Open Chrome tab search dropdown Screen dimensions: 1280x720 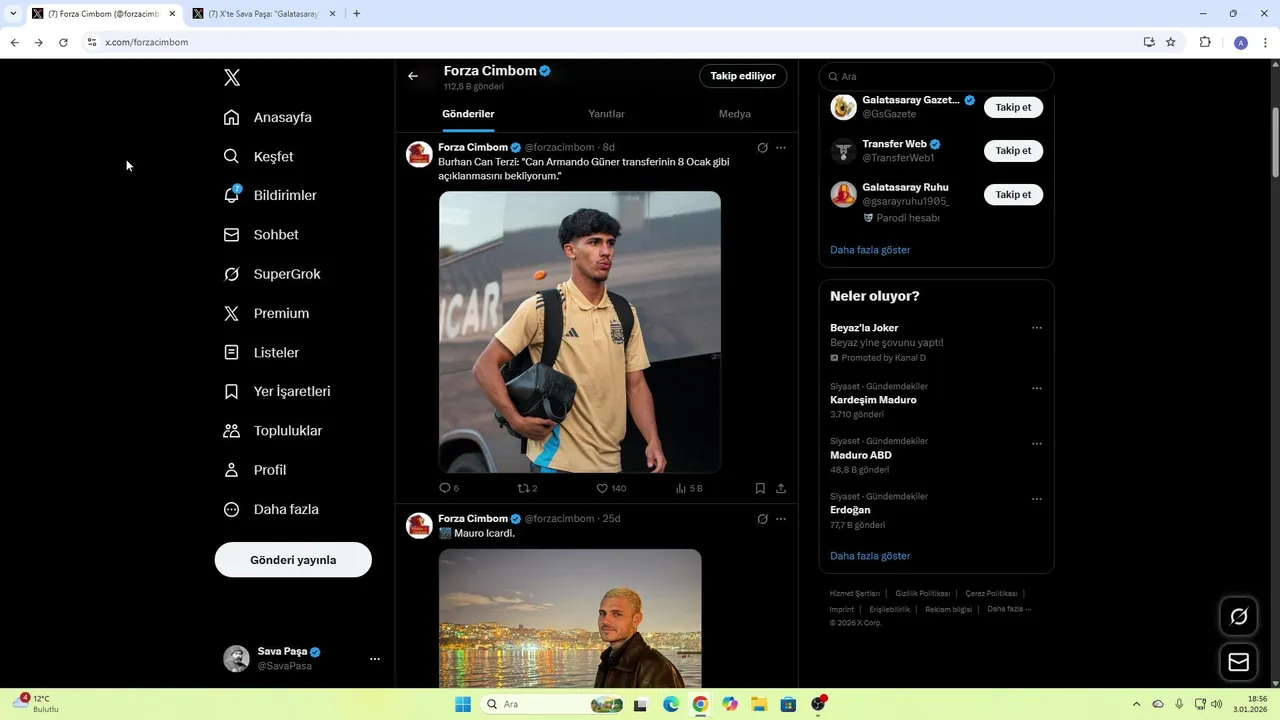pyautogui.click(x=13, y=14)
